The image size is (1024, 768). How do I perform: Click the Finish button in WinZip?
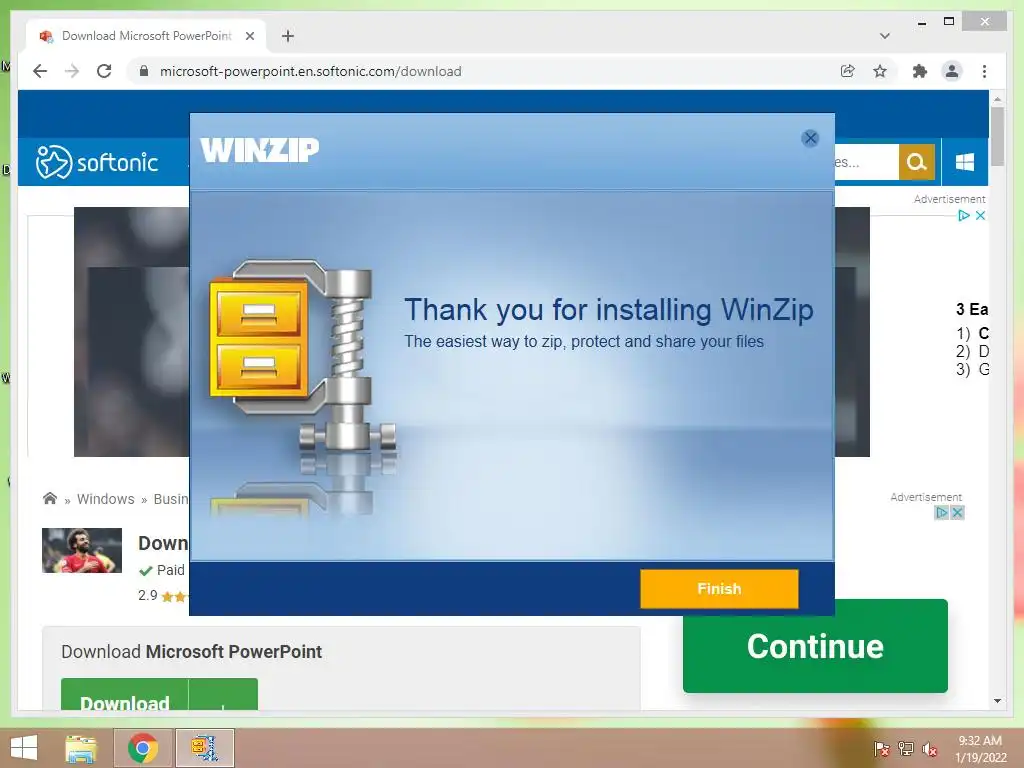(x=719, y=588)
